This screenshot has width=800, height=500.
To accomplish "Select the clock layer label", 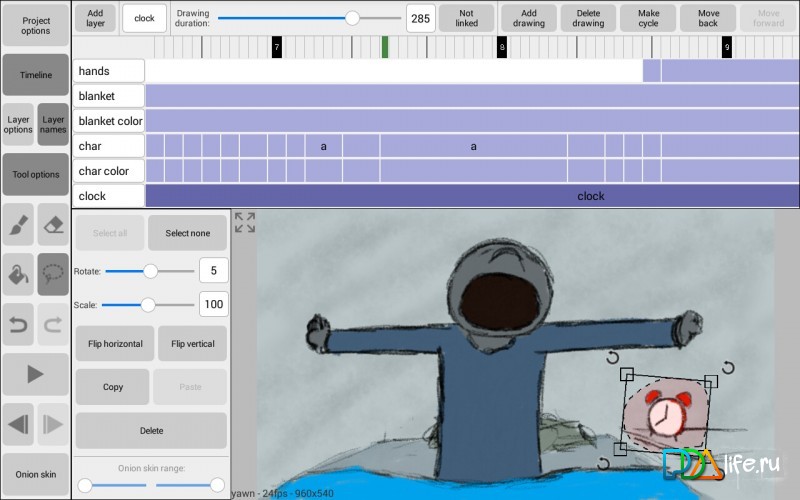I will 108,196.
